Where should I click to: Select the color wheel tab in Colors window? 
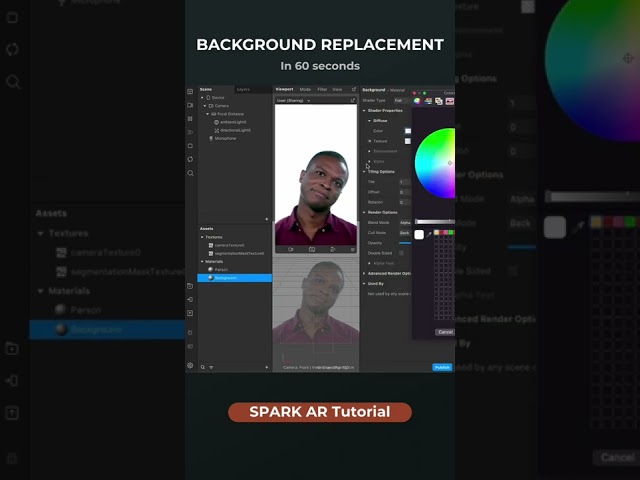tap(417, 101)
